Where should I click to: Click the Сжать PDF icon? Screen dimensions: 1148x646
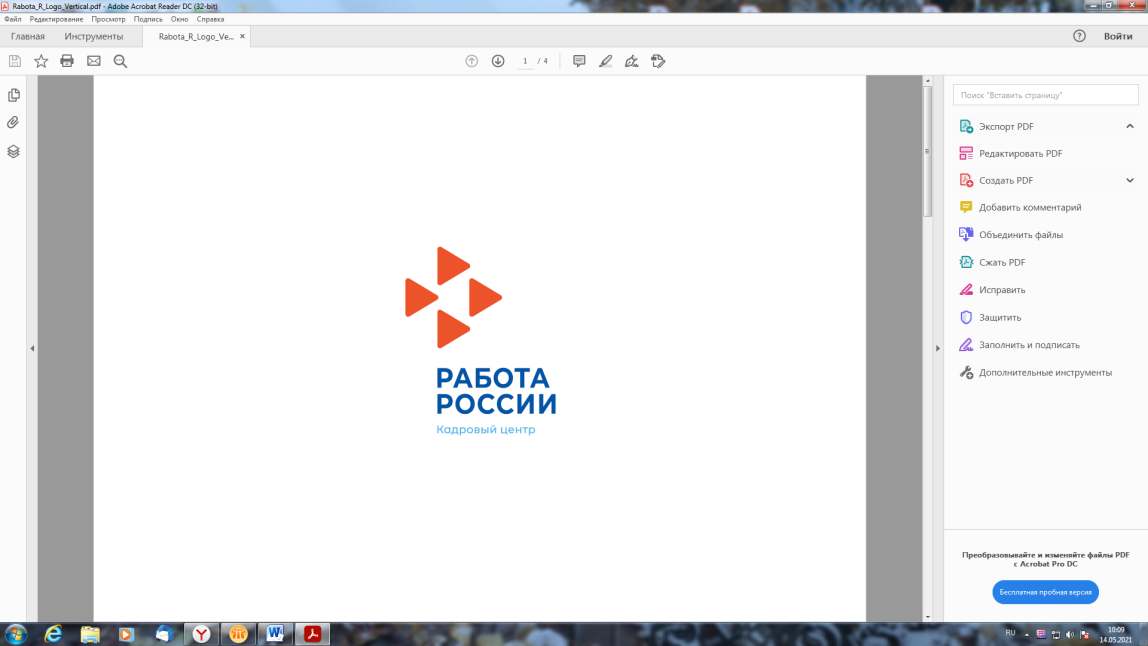tap(966, 262)
